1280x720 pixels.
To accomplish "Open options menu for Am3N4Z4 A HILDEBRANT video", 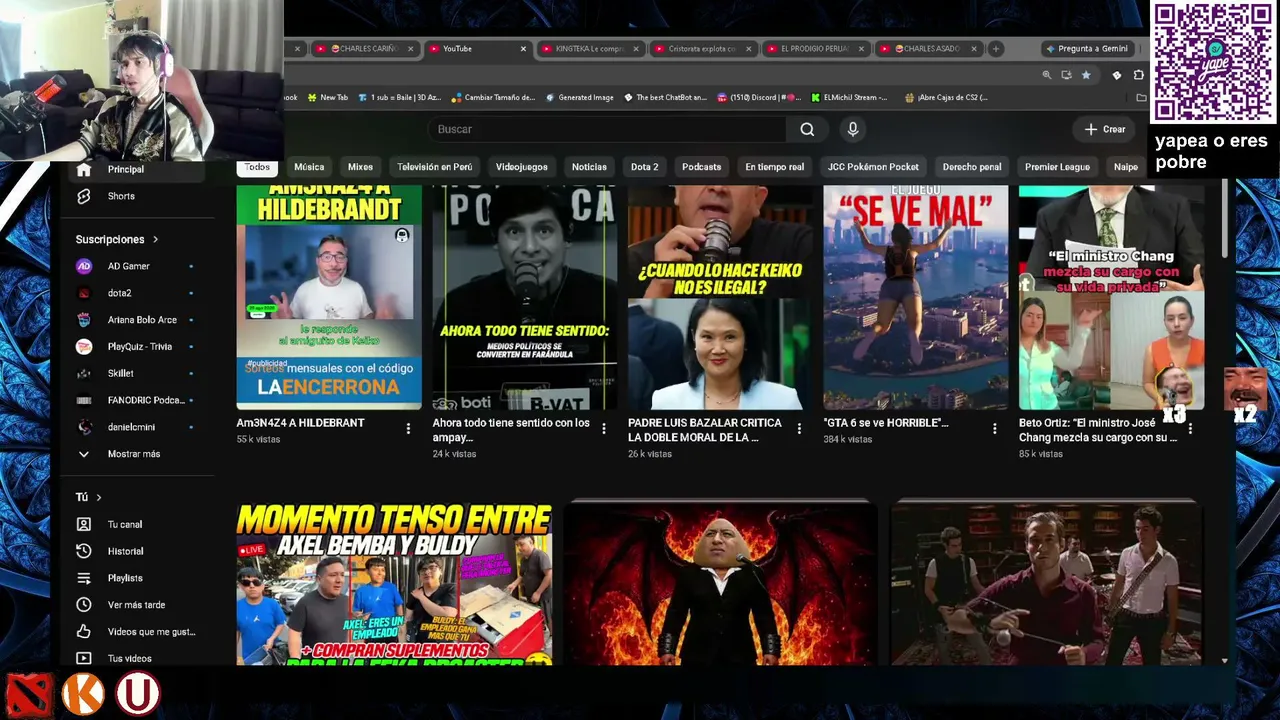I will 408,429.
